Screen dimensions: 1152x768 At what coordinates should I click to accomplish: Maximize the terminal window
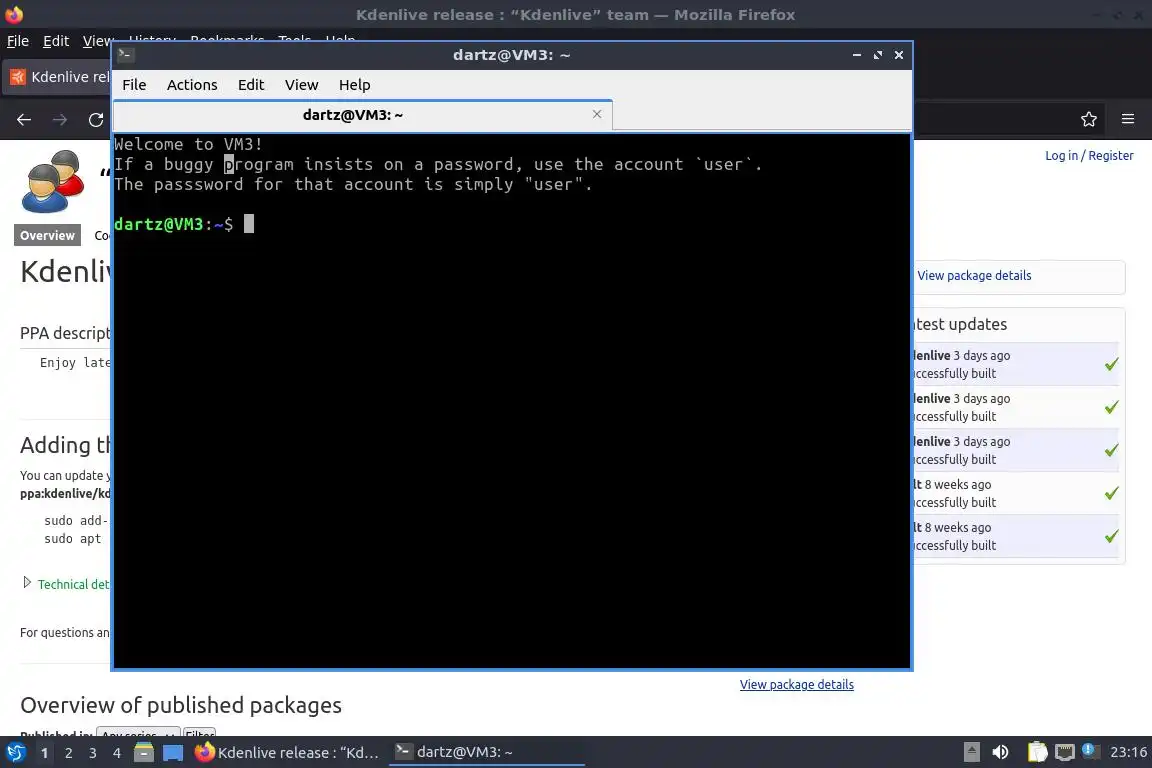tap(877, 55)
